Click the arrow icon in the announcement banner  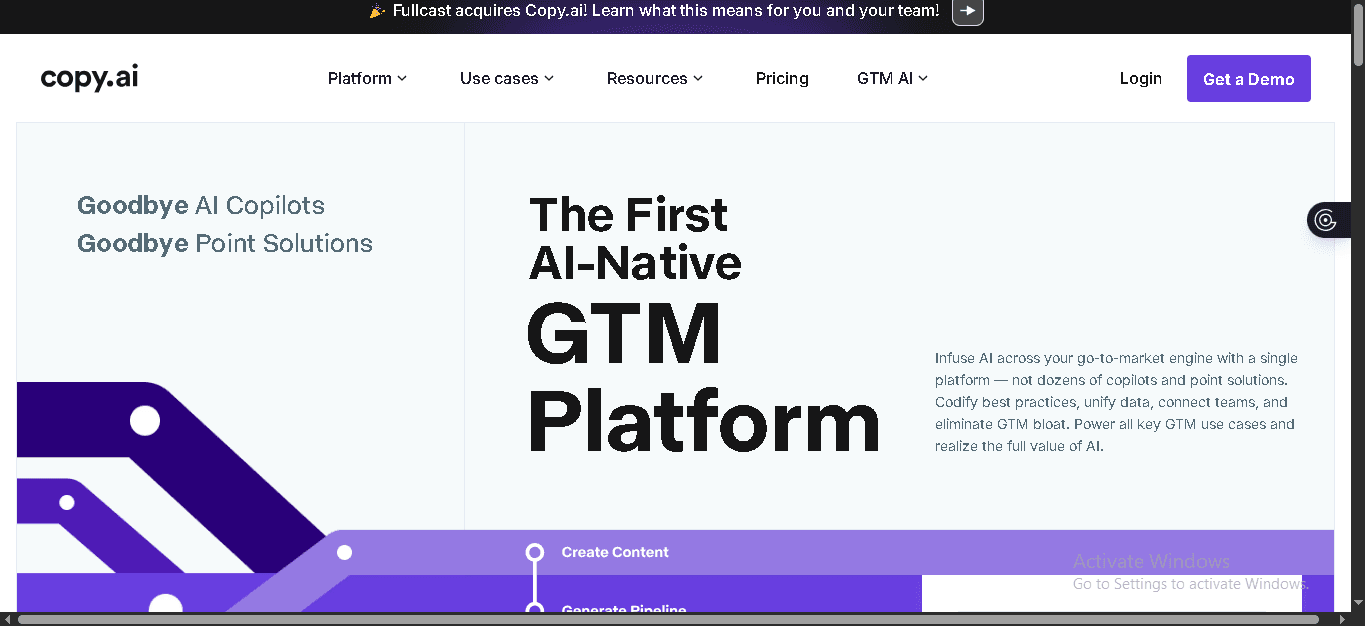[x=966, y=13]
